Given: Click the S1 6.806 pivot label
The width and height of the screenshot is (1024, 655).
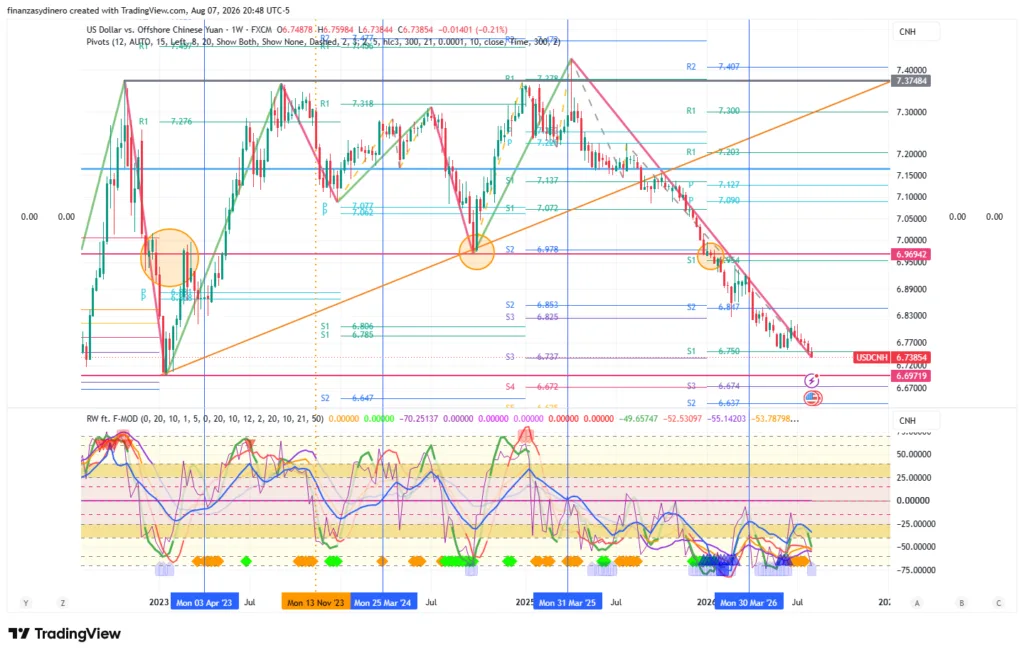Looking at the screenshot, I should point(347,327).
